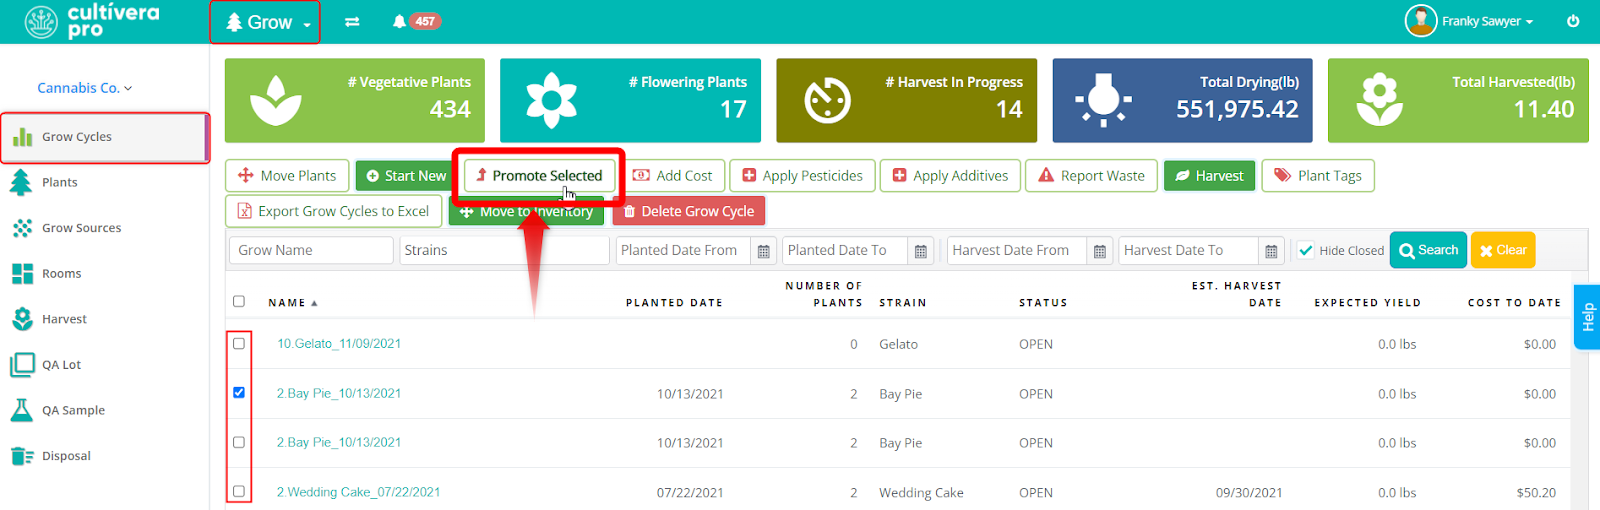Viewport: 1600px width, 510px height.
Task: Open calendar for Harvest Date To
Action: (1271, 251)
